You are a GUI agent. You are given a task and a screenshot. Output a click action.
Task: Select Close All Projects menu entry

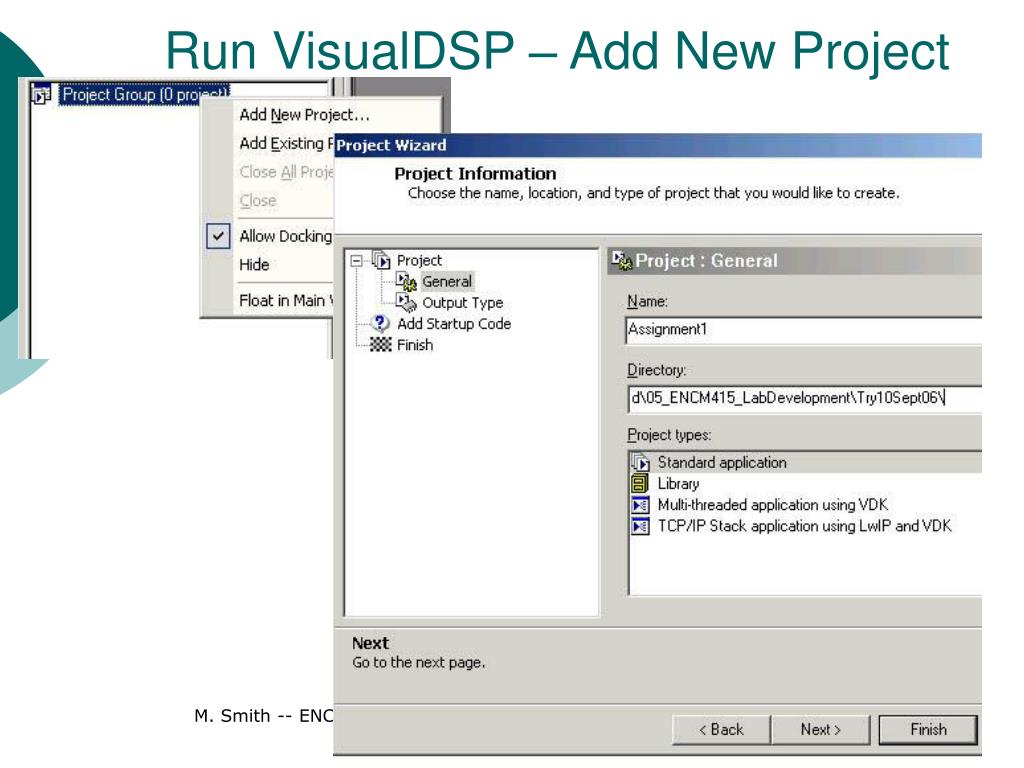pos(286,172)
